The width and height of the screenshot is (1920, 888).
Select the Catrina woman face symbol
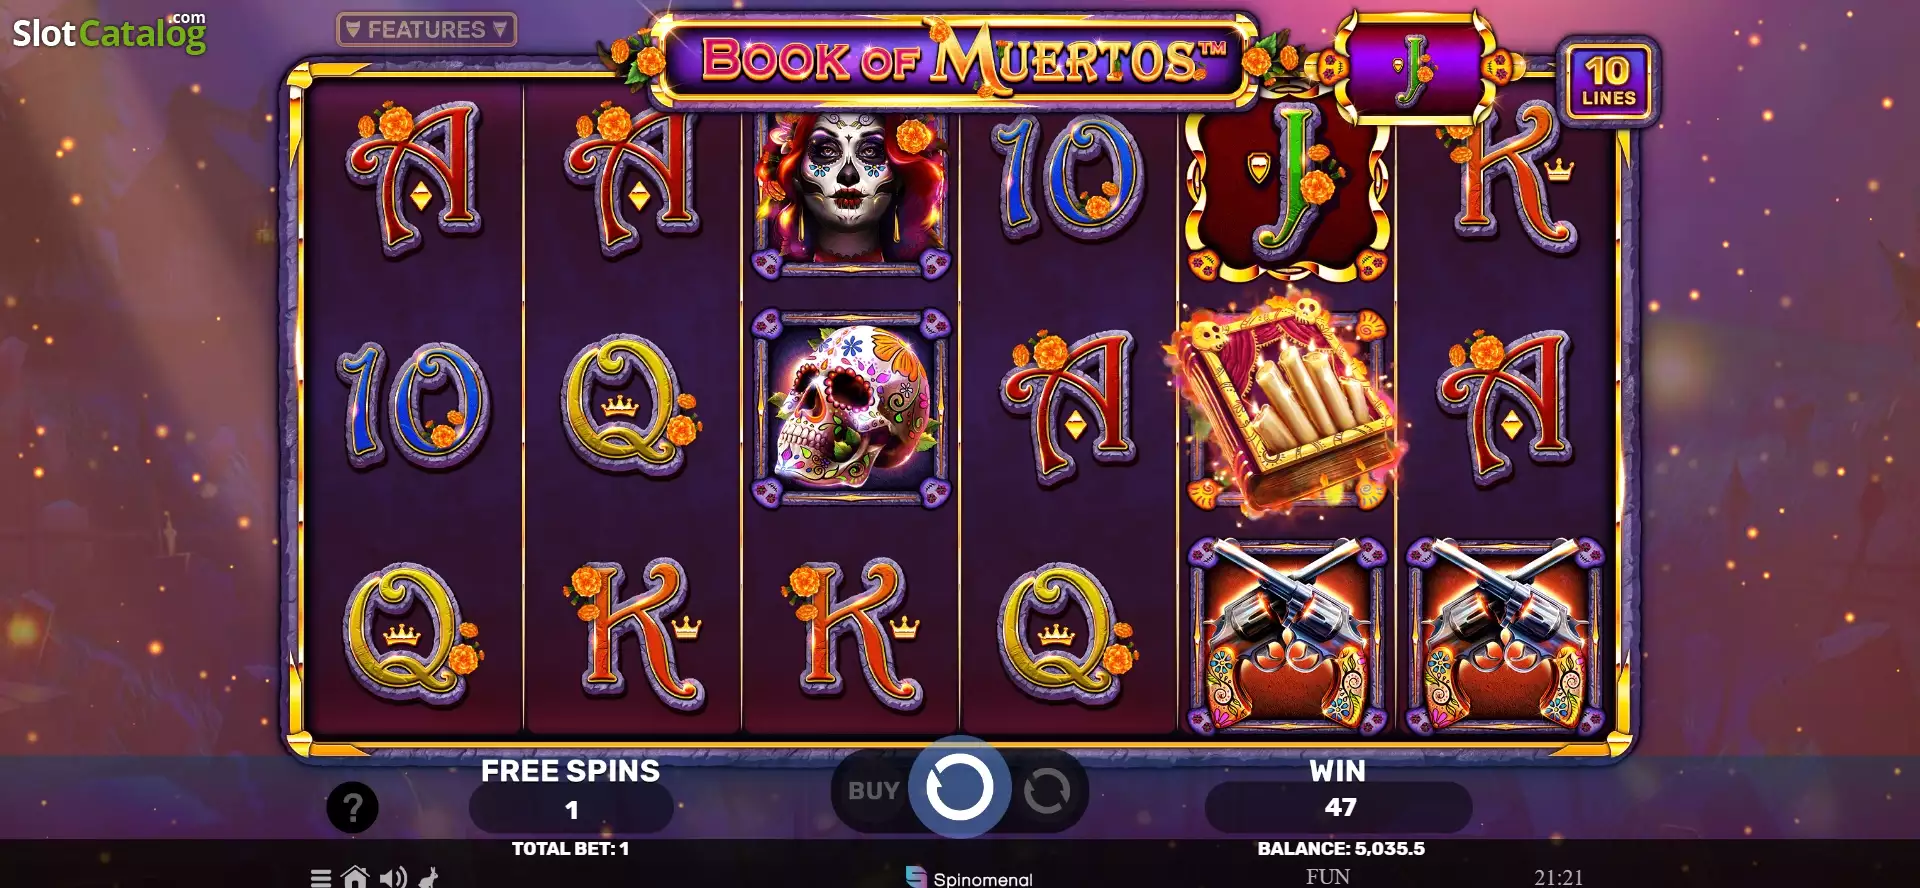(850, 192)
